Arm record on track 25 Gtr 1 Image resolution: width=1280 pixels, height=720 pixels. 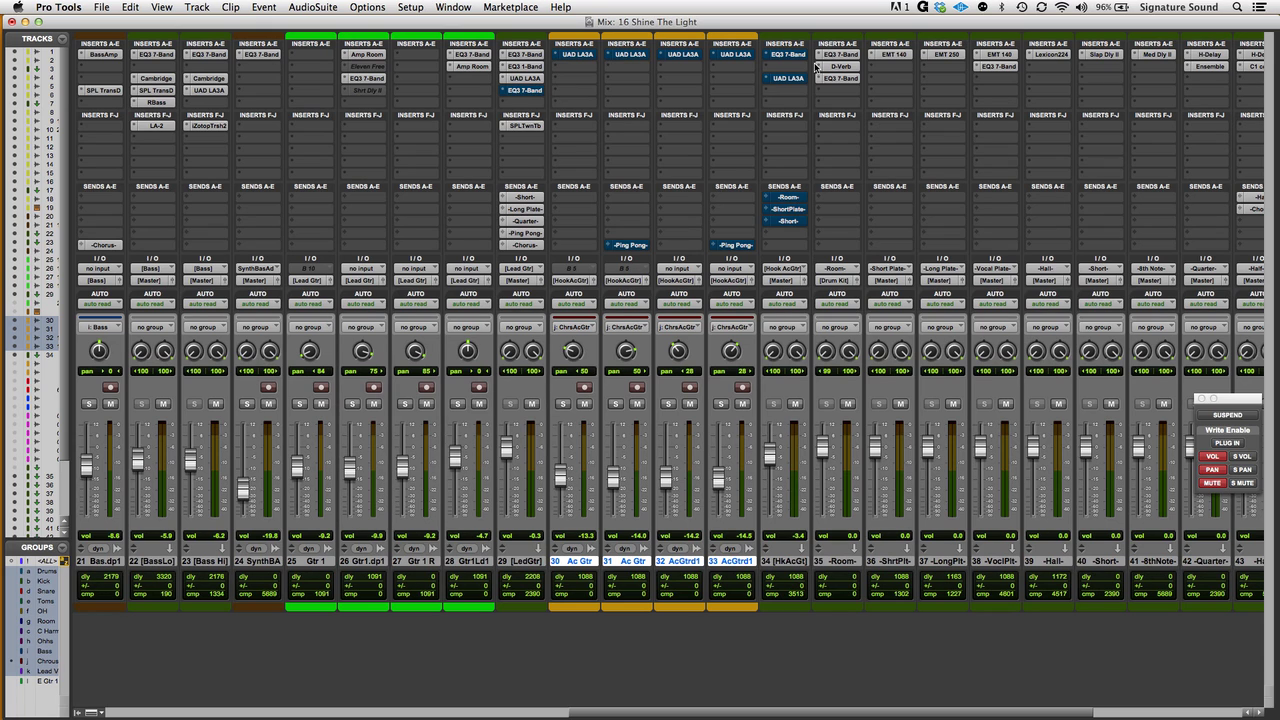coord(321,387)
